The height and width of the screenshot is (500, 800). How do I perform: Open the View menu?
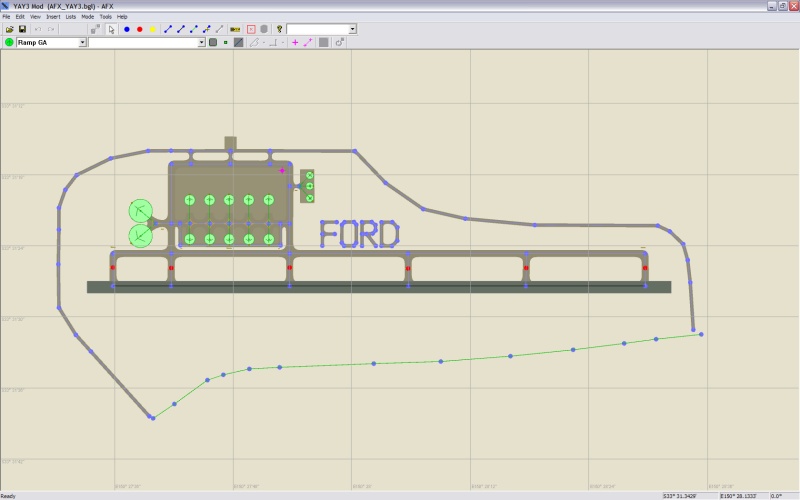coord(35,16)
